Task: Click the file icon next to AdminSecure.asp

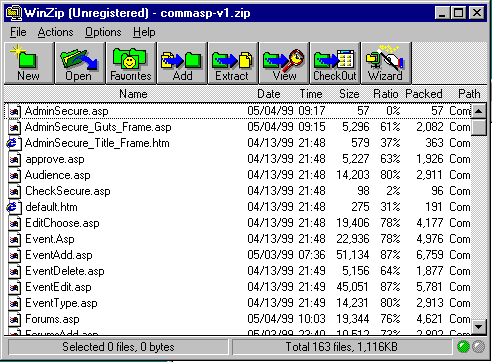Action: pos(14,111)
